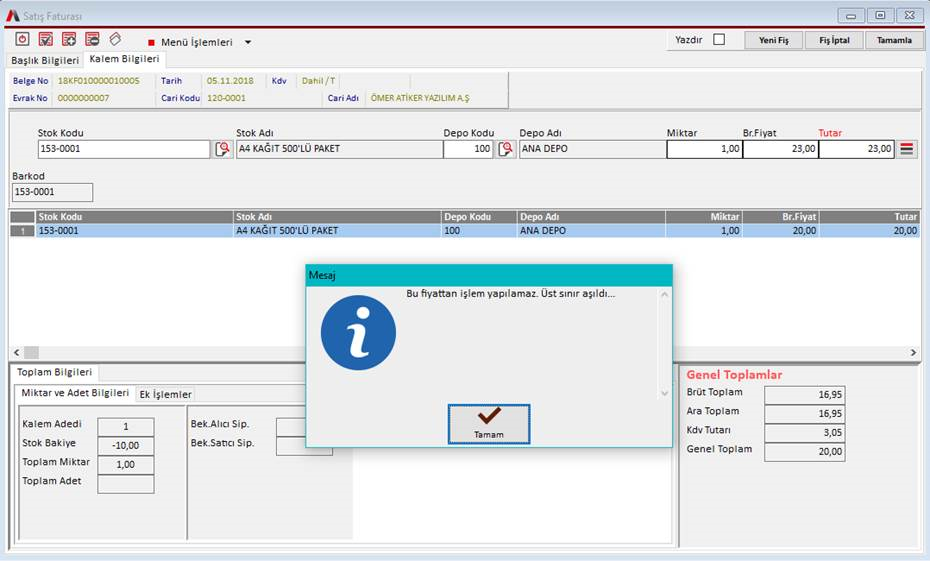Click the Miktar column header in grid
Screen dimensions: 930x561
tap(703, 217)
